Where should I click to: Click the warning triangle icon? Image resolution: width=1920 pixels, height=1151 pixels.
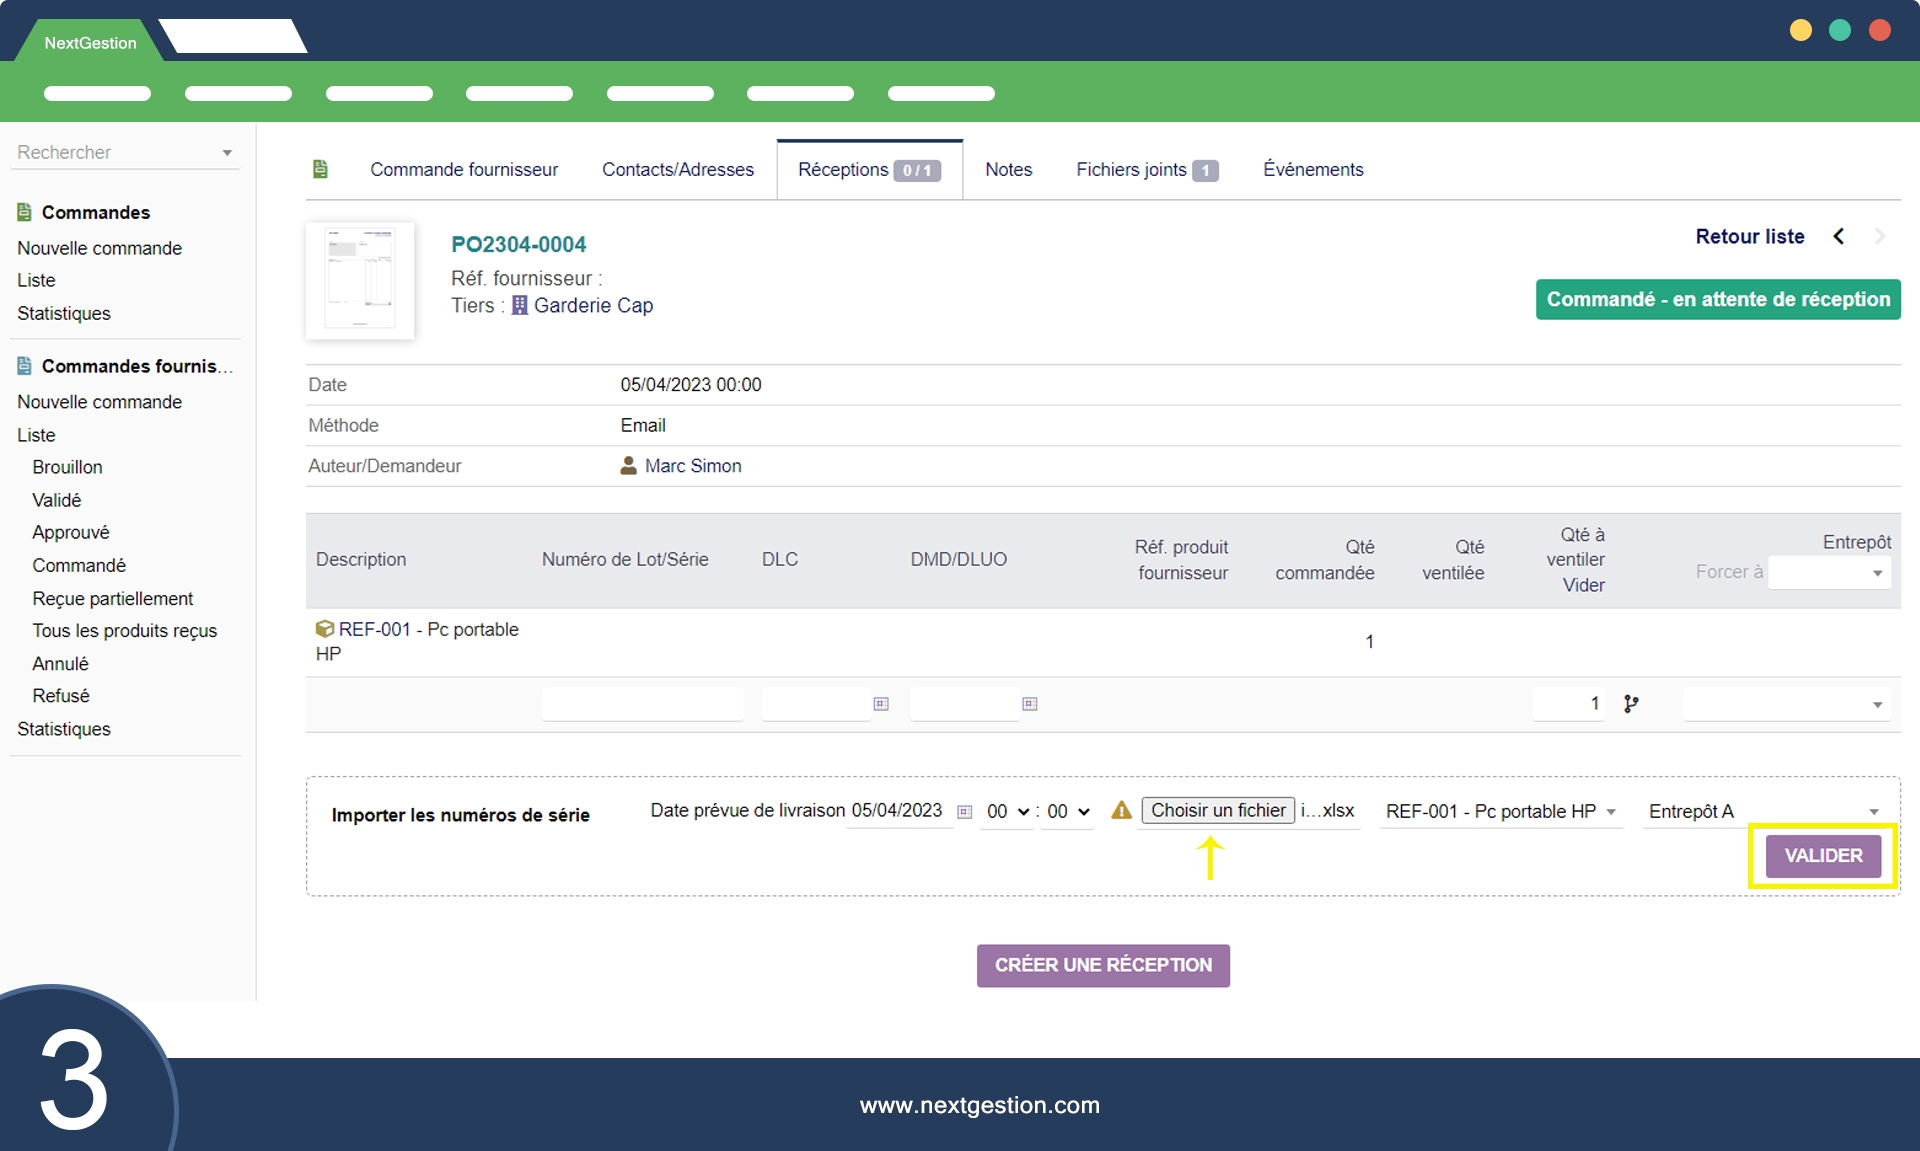(x=1122, y=811)
